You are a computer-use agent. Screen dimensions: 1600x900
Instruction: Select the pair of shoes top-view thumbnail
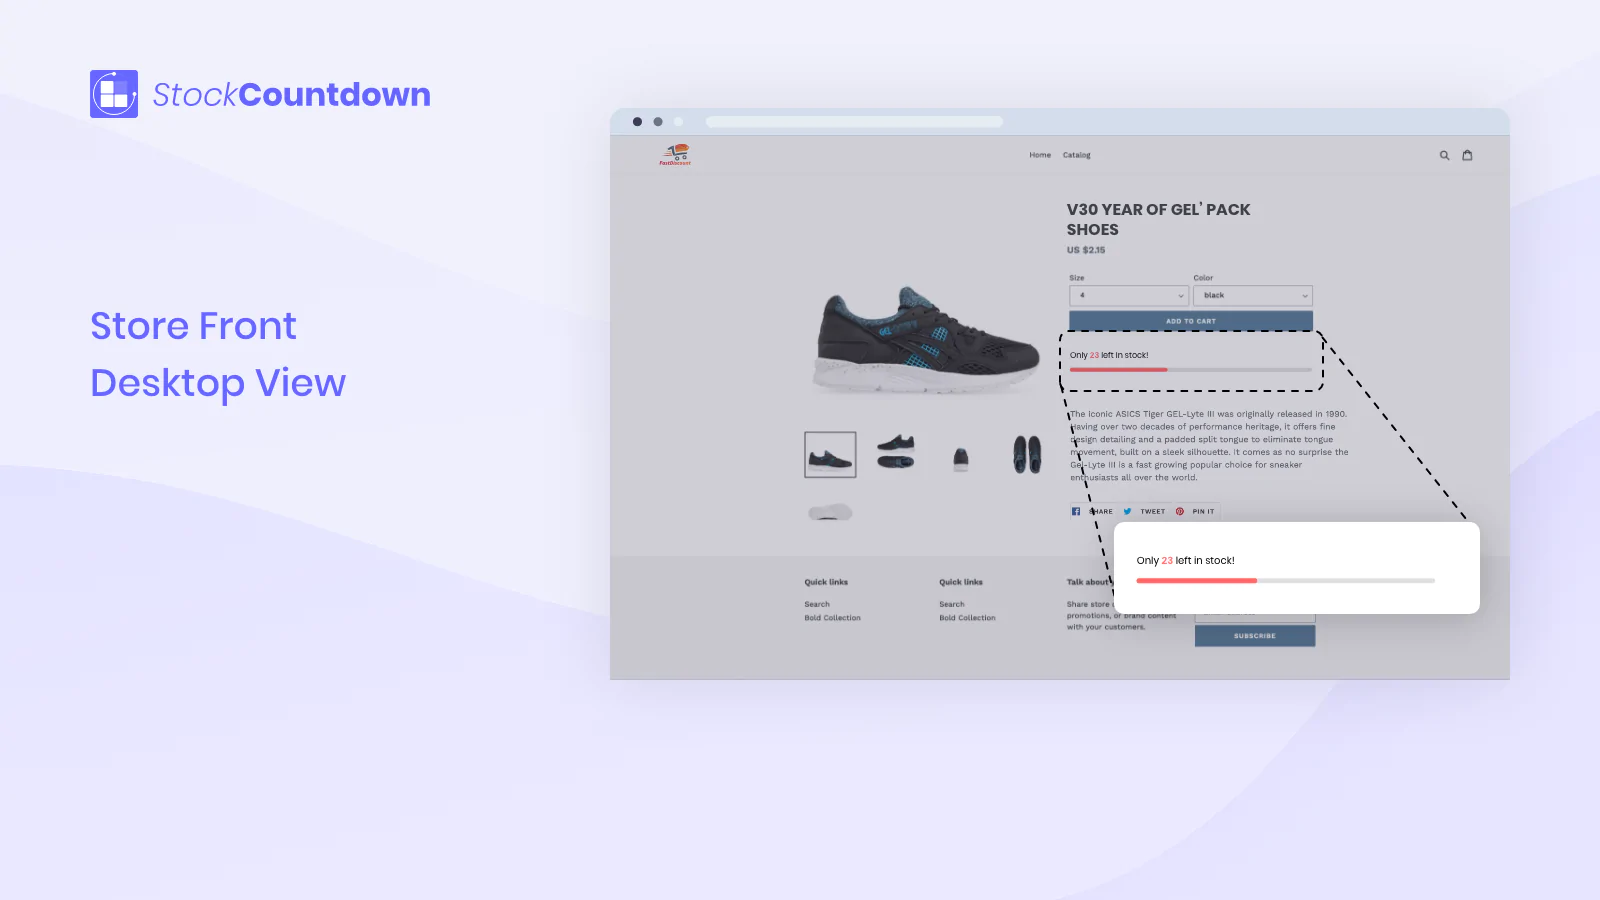coord(1027,455)
